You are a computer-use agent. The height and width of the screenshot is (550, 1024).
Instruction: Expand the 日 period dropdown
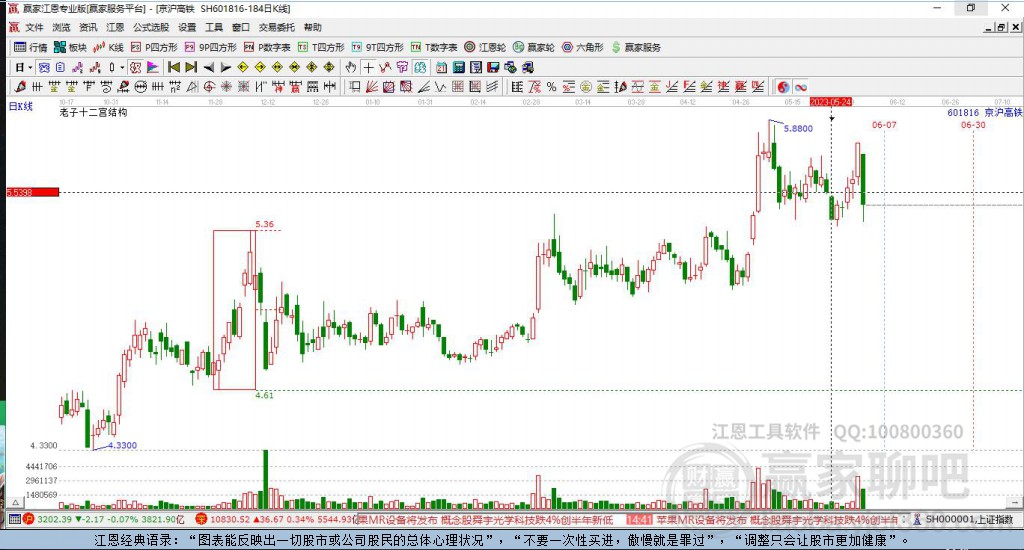30,67
